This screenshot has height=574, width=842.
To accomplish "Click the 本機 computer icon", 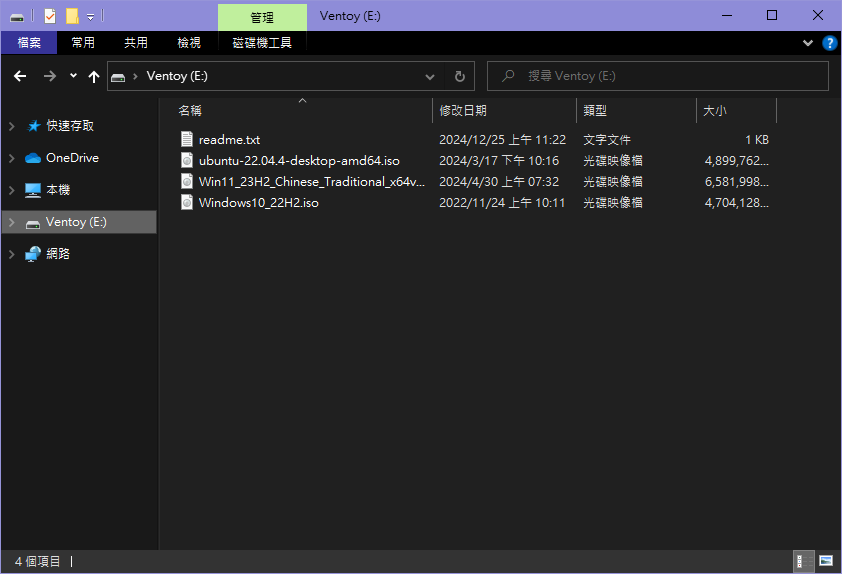I will pyautogui.click(x=33, y=190).
